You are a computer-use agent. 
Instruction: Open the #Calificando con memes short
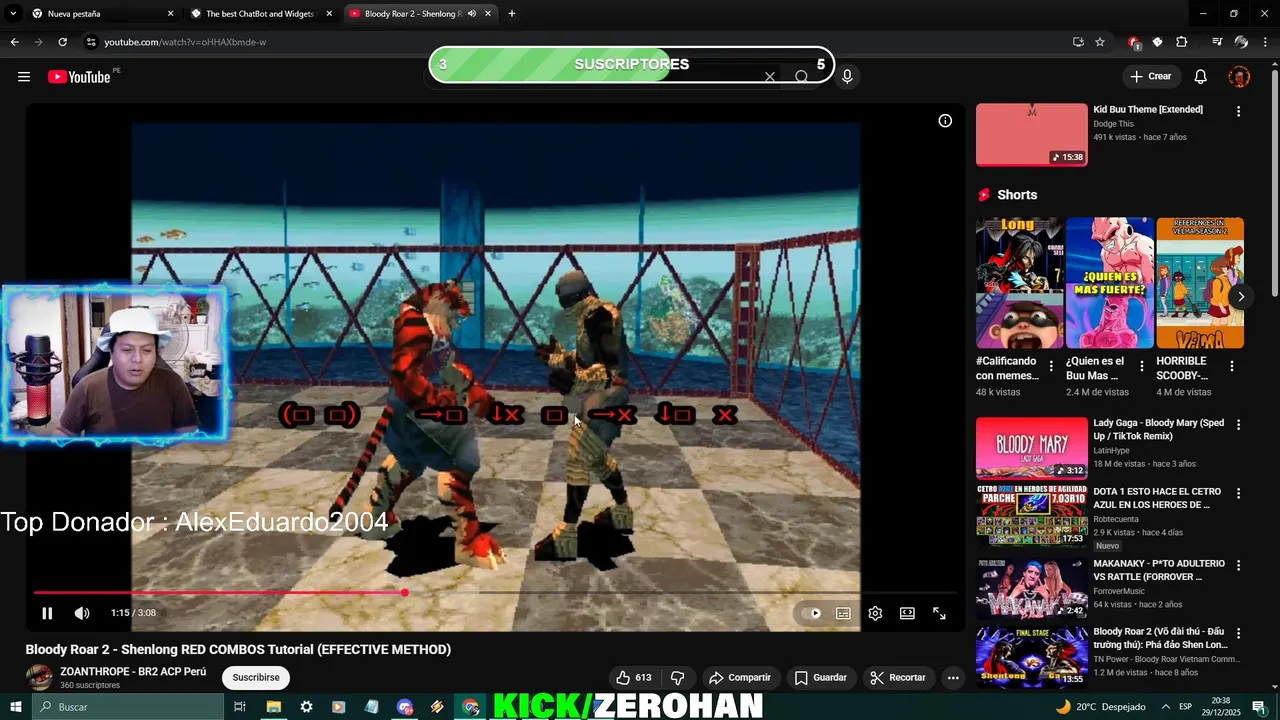tap(1019, 283)
